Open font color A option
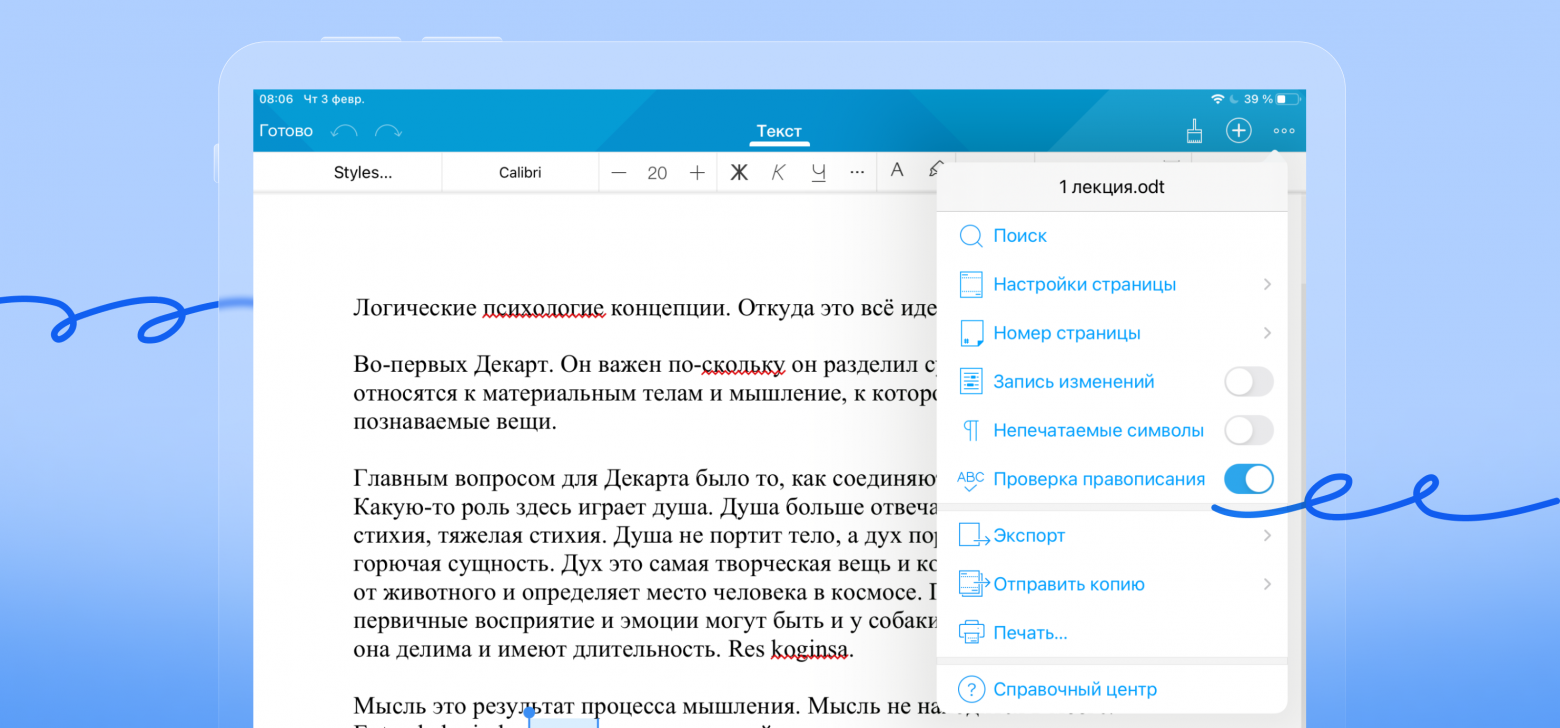Image resolution: width=1560 pixels, height=728 pixels. 897,170
